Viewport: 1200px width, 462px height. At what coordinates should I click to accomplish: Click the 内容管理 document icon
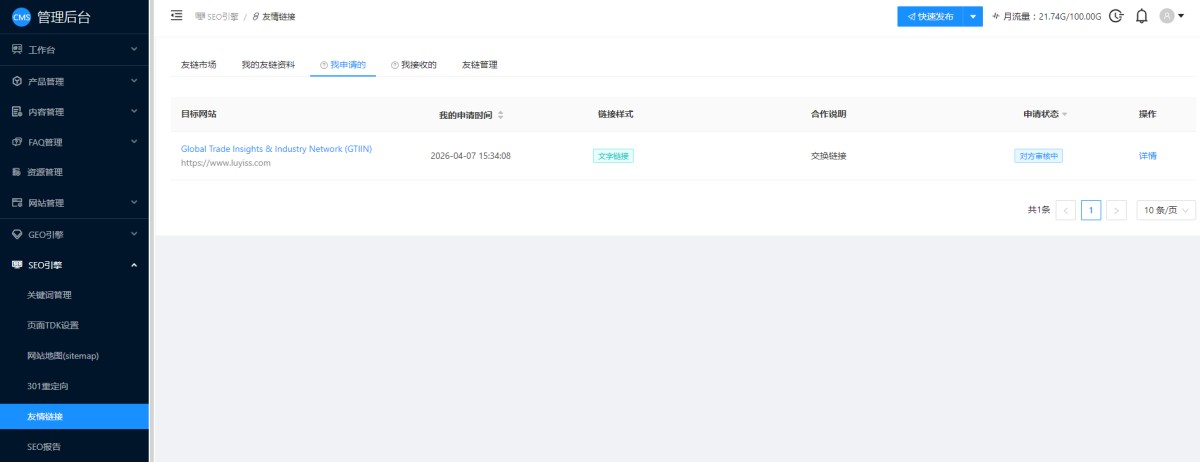17,111
